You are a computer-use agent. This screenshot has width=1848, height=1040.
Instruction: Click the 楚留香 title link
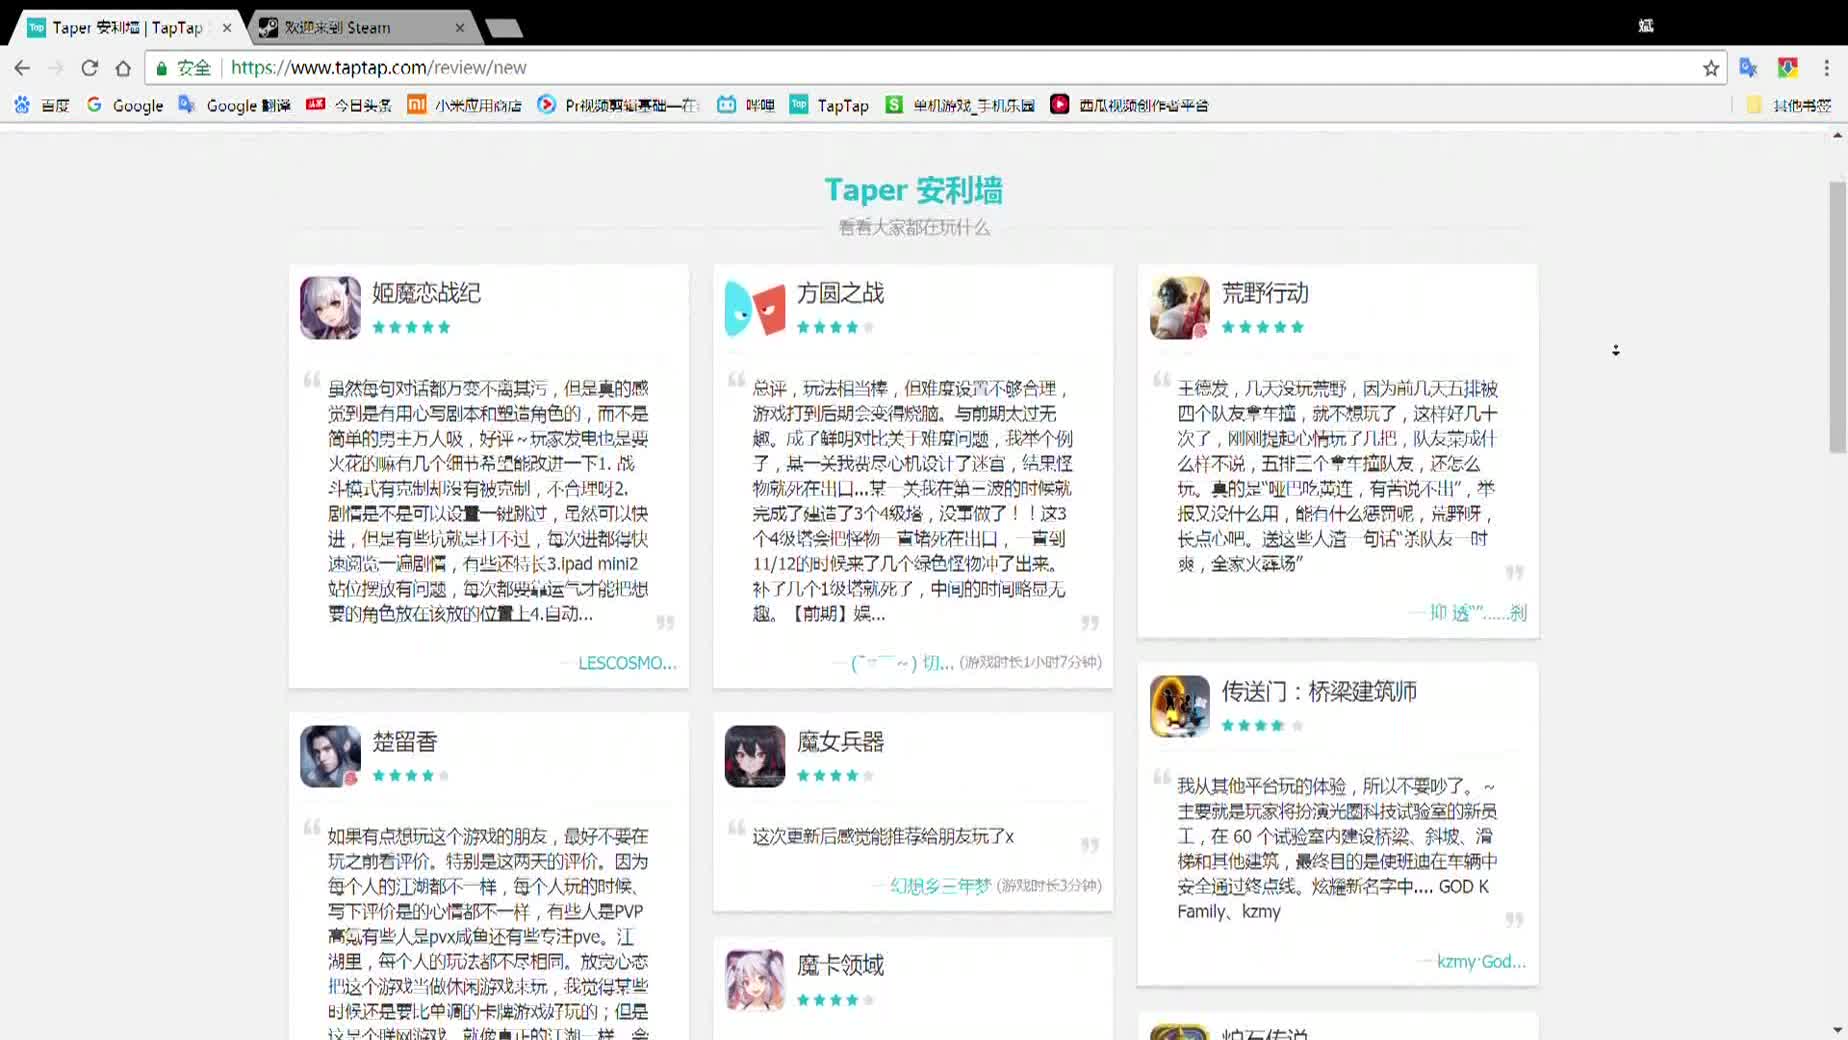[405, 741]
